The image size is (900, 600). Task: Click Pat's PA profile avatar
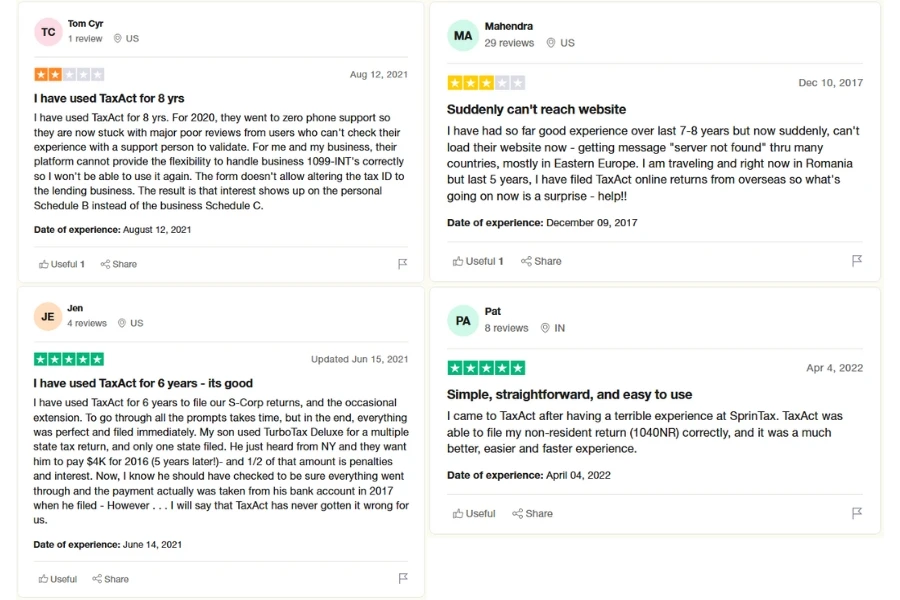(463, 320)
